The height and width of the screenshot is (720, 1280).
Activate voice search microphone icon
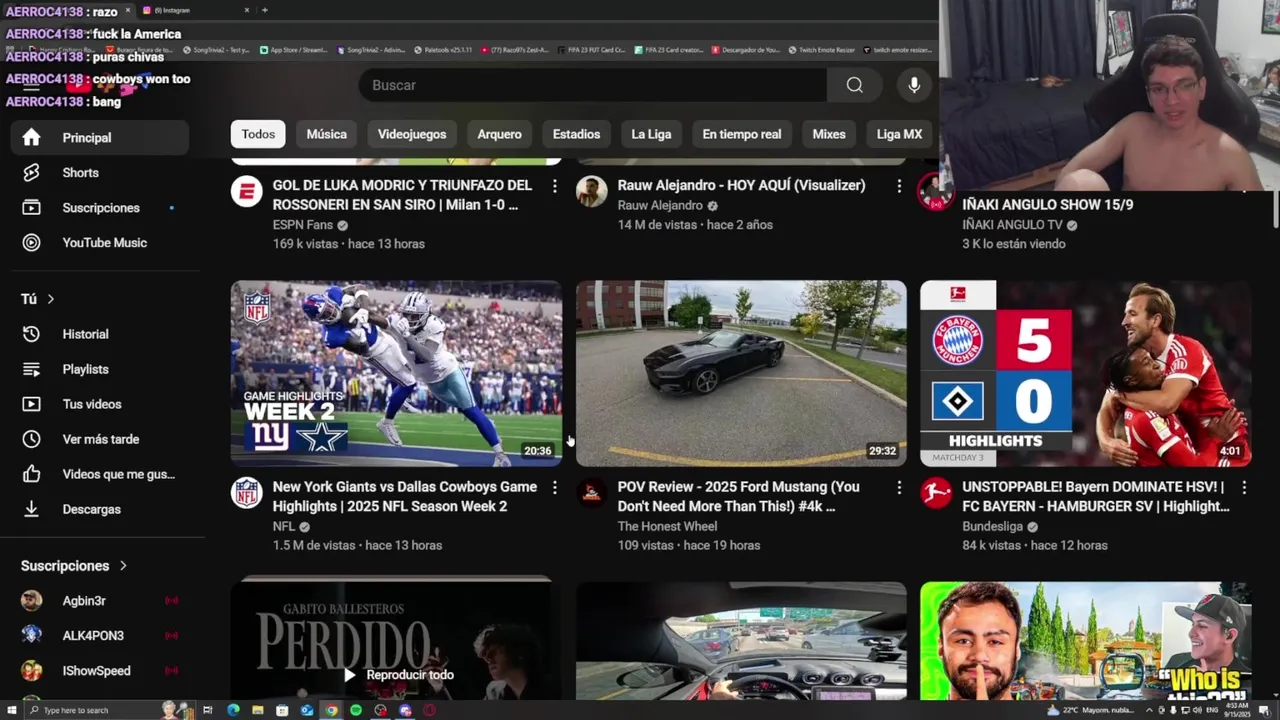pos(914,85)
